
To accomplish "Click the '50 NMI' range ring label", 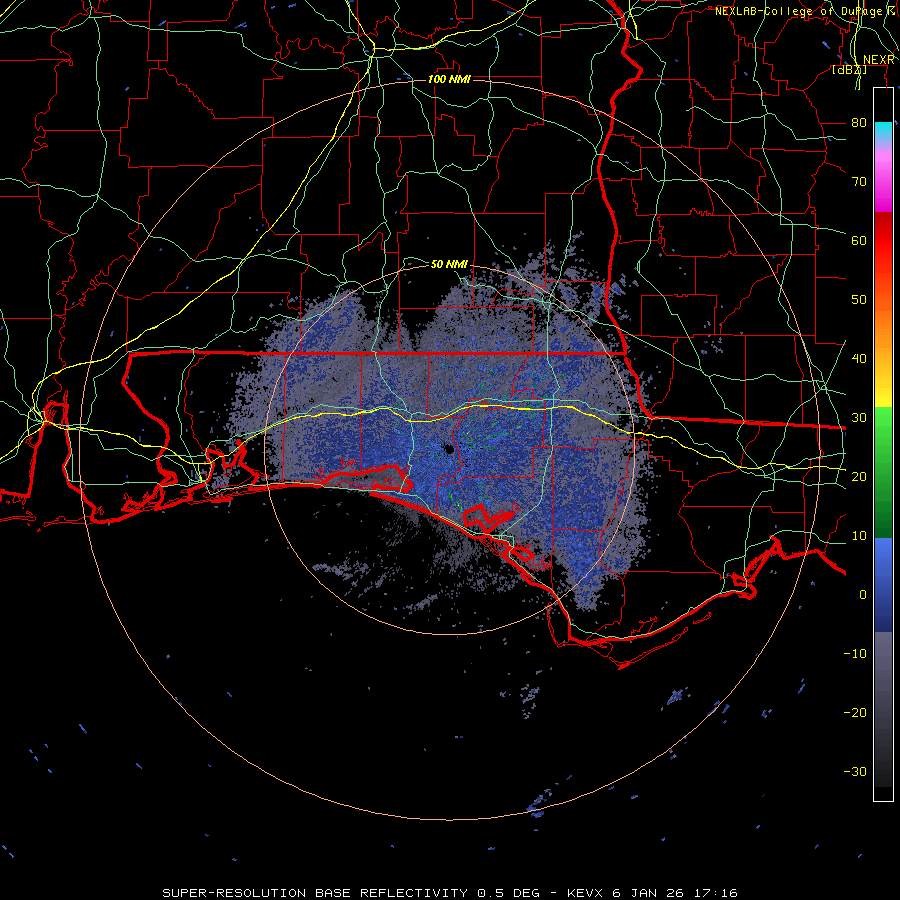I will click(x=449, y=264).
